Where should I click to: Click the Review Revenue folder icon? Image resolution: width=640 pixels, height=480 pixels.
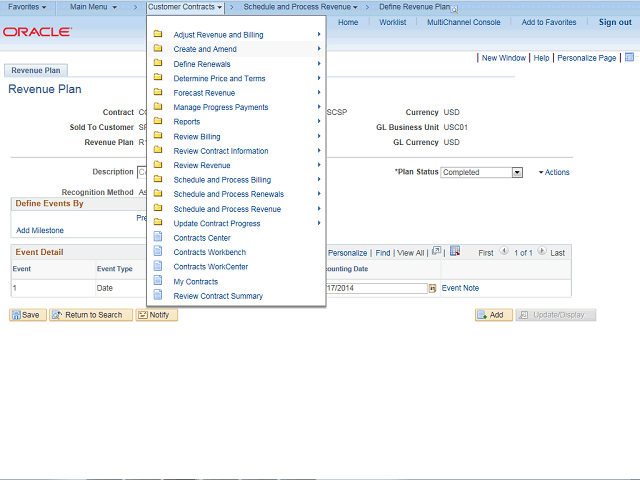(x=158, y=164)
